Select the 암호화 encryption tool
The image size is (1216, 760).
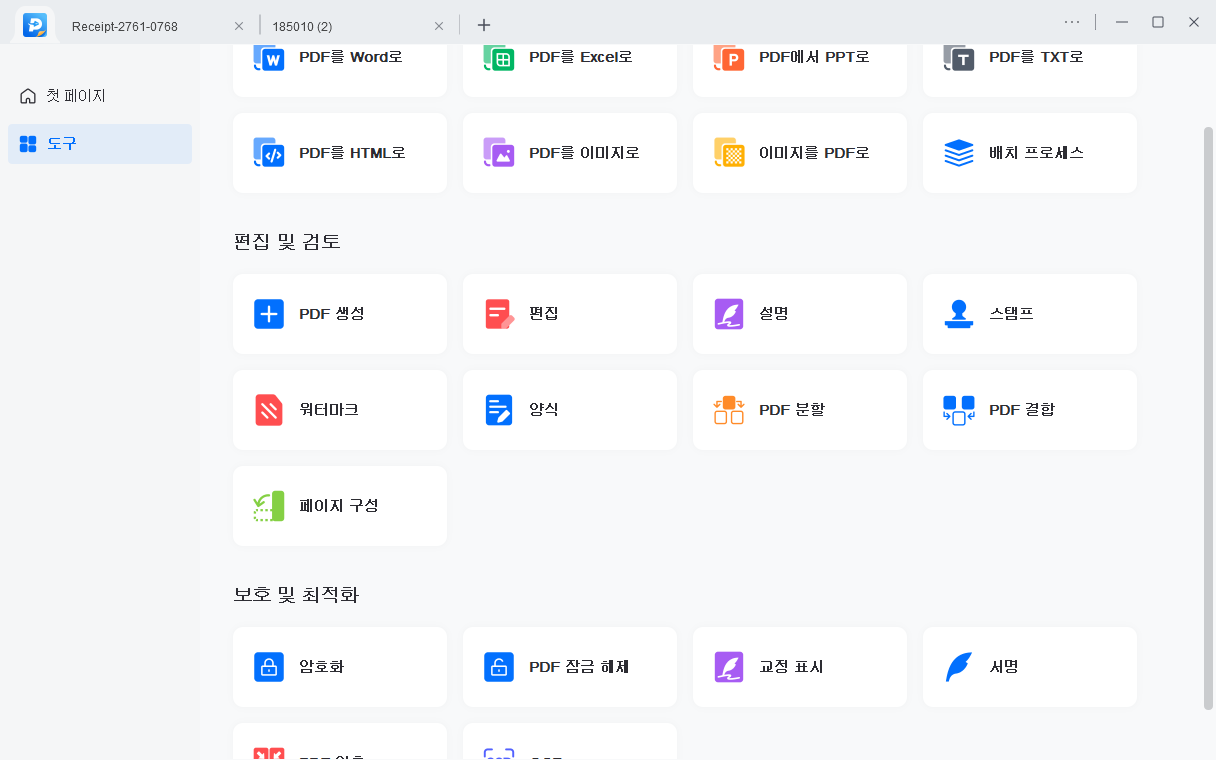(x=340, y=666)
